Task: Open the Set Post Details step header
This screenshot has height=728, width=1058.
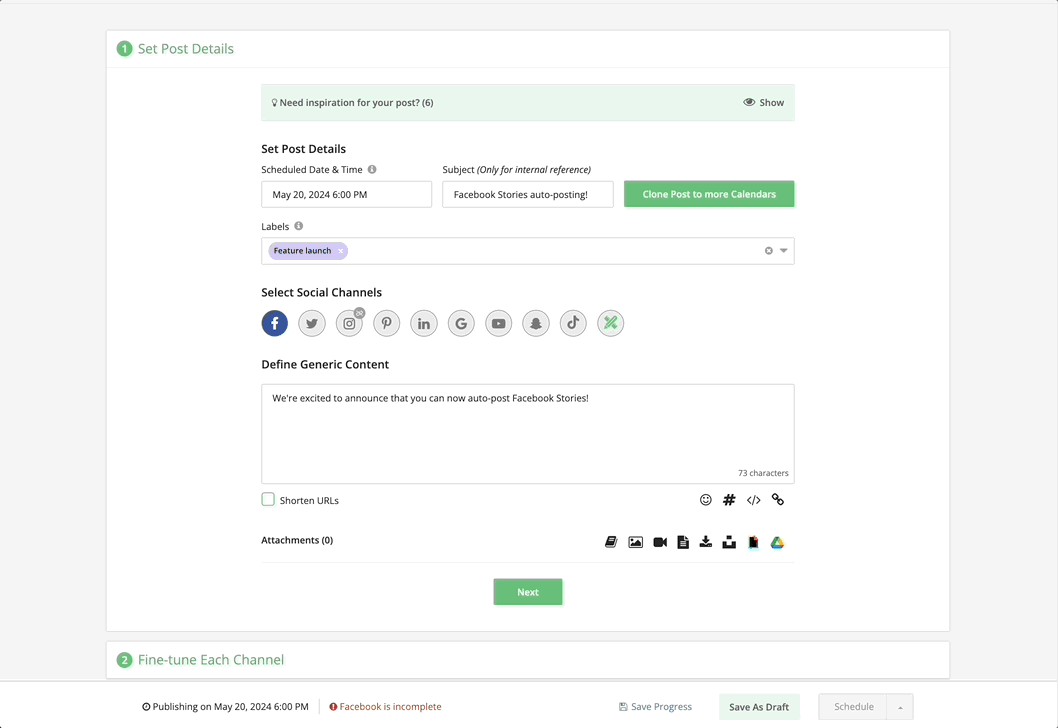Action: click(186, 48)
